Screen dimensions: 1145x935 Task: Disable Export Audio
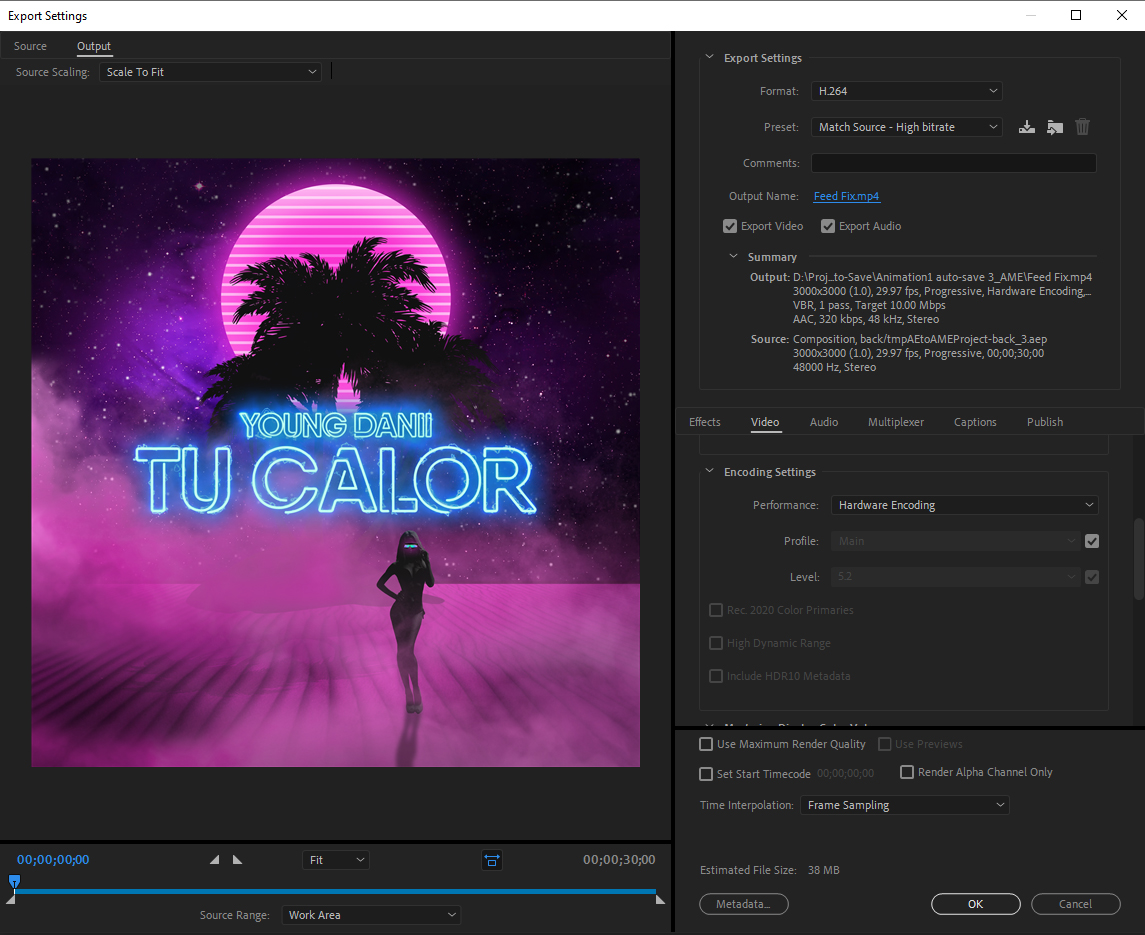(828, 226)
